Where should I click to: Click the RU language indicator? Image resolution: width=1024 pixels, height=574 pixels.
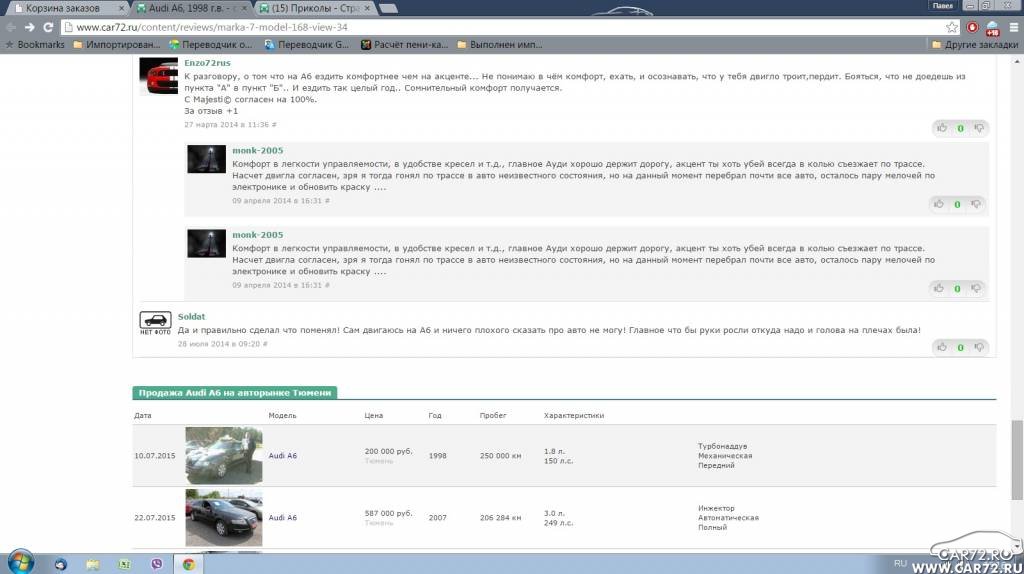901,563
